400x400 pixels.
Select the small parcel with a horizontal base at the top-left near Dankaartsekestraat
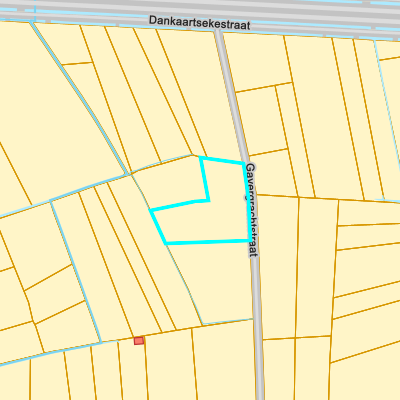63,43
